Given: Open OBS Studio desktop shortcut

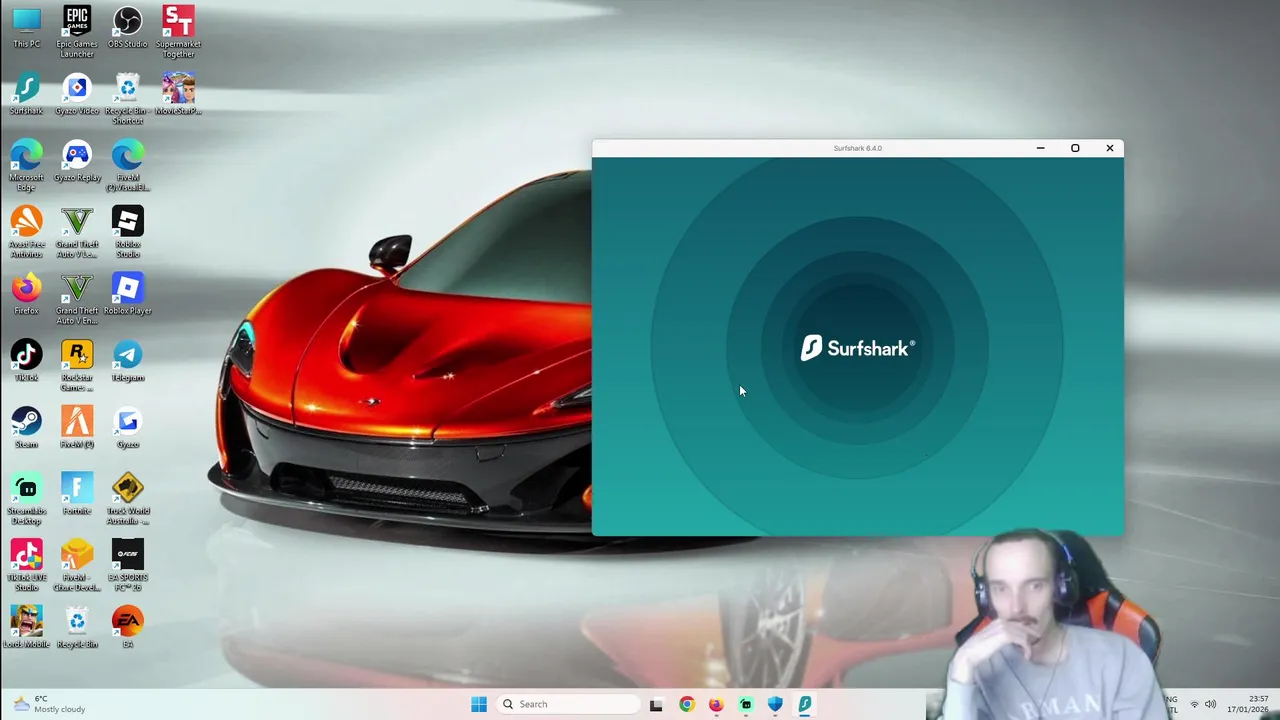Looking at the screenshot, I should pyautogui.click(x=127, y=27).
